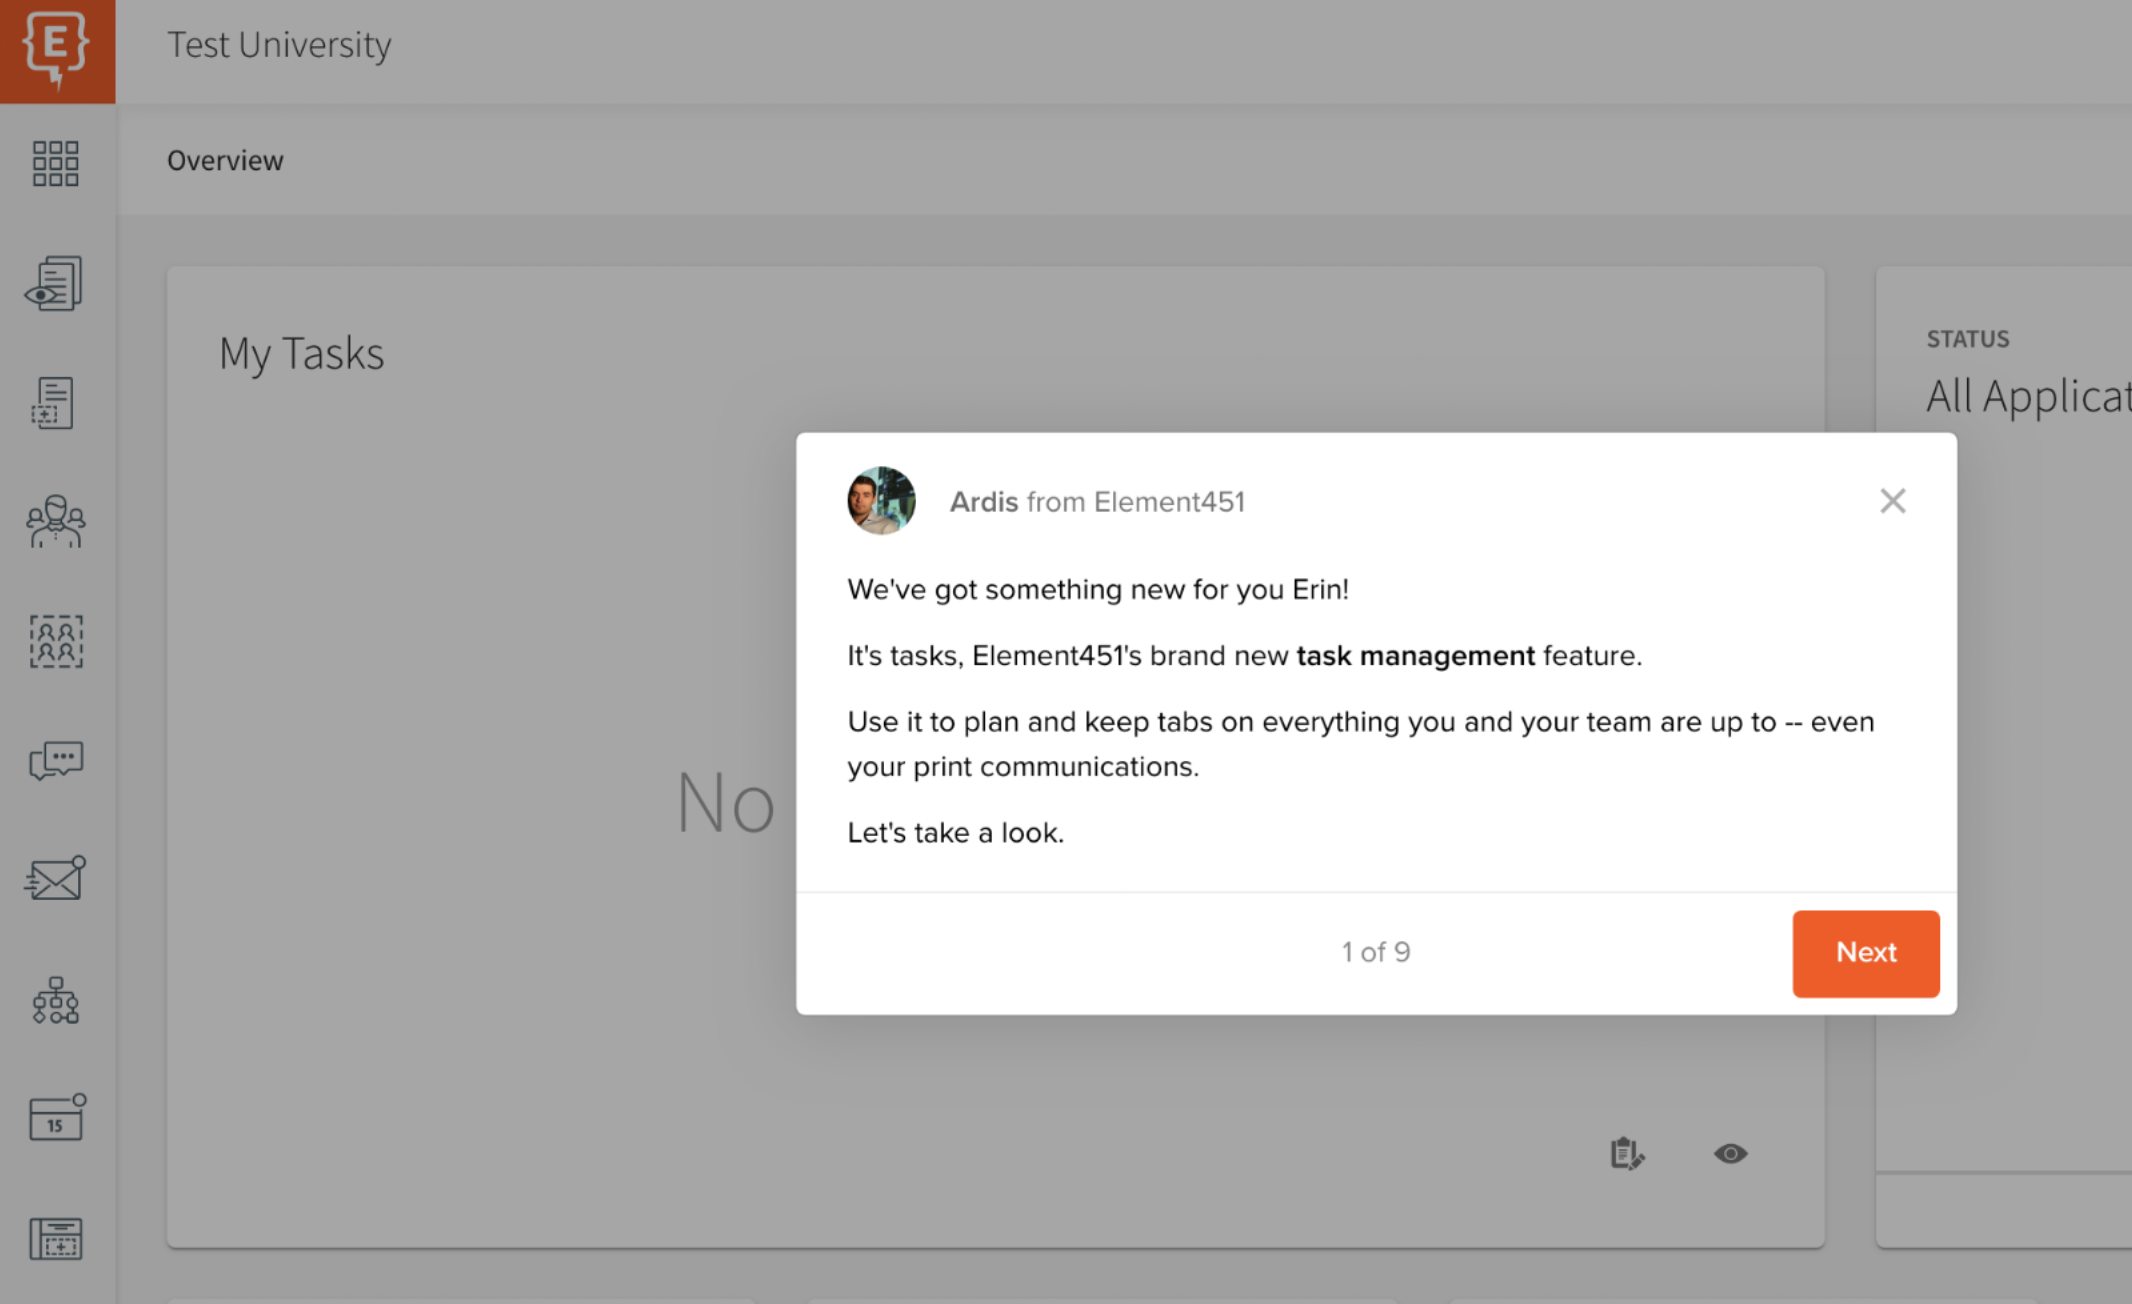Select the Overview tab
Screen dimensions: 2132x1304
[225, 160]
